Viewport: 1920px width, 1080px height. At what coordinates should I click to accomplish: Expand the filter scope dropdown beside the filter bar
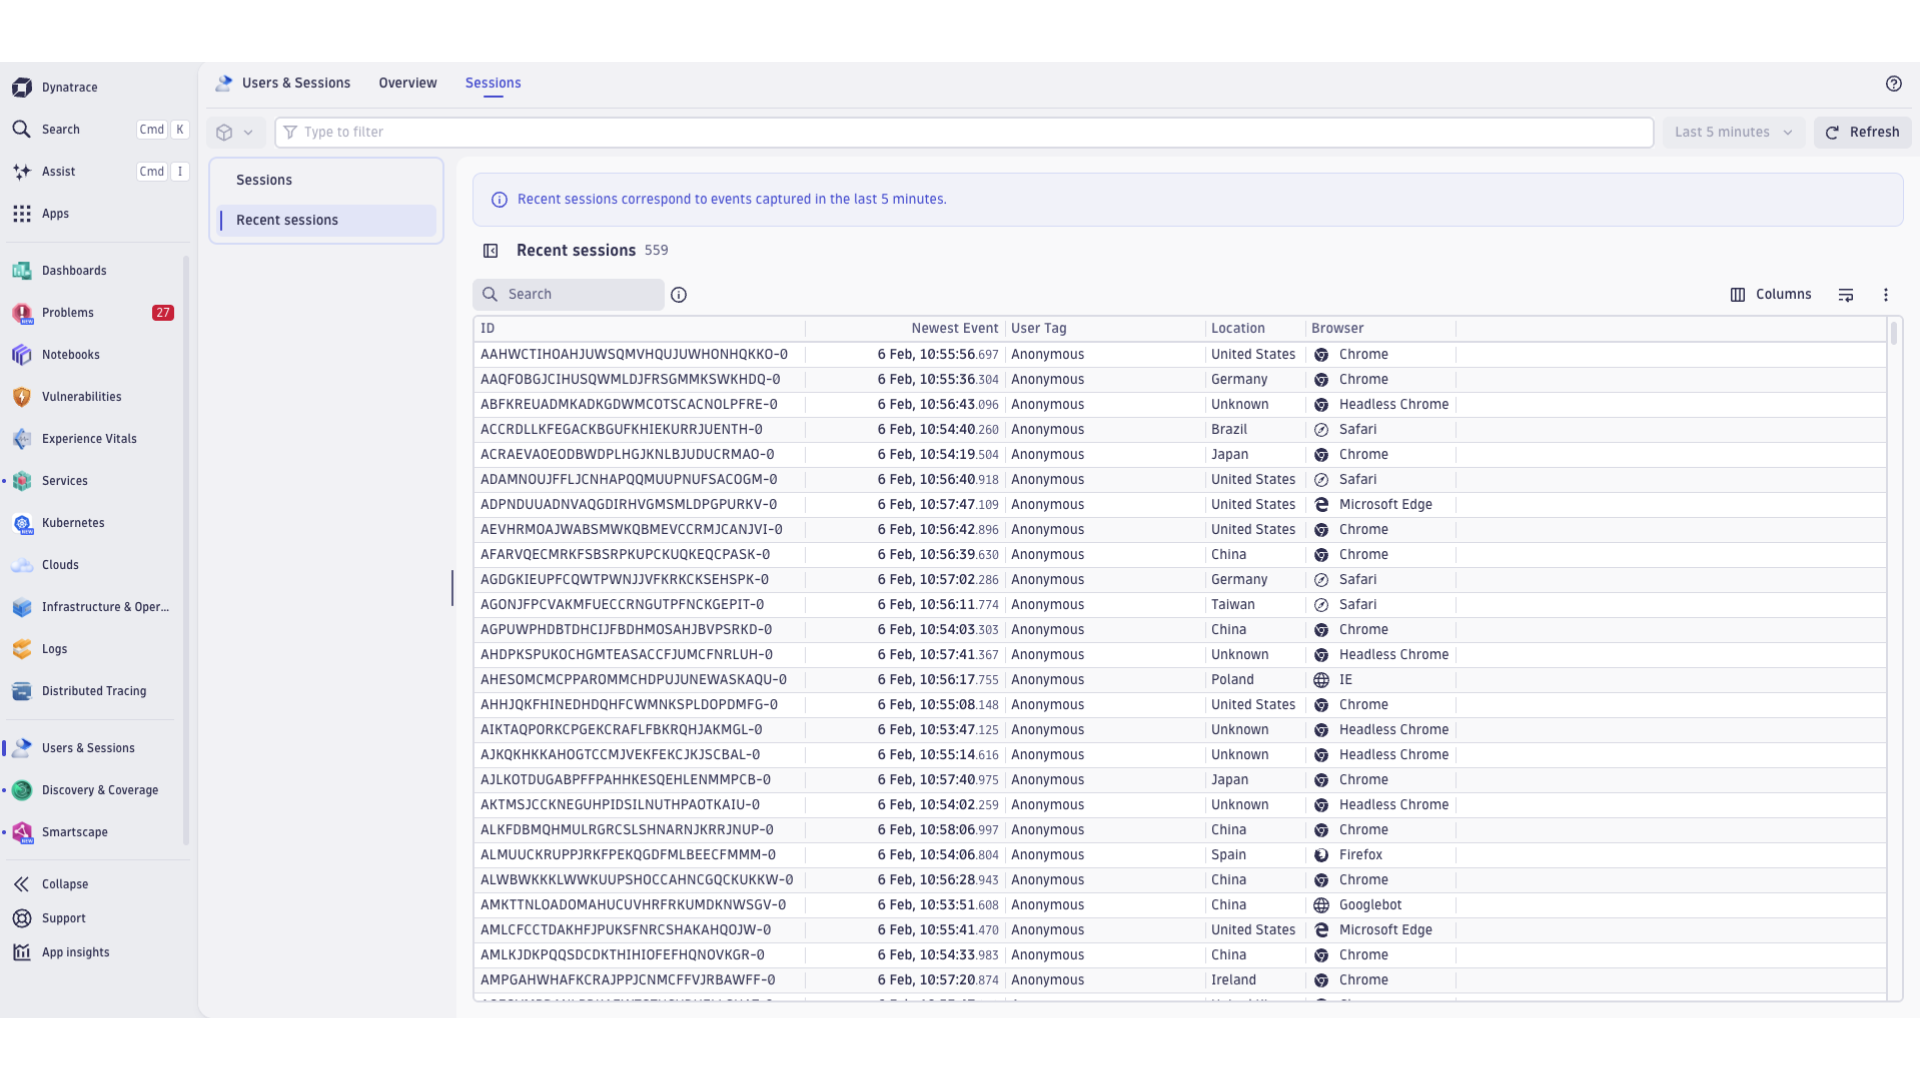point(236,131)
